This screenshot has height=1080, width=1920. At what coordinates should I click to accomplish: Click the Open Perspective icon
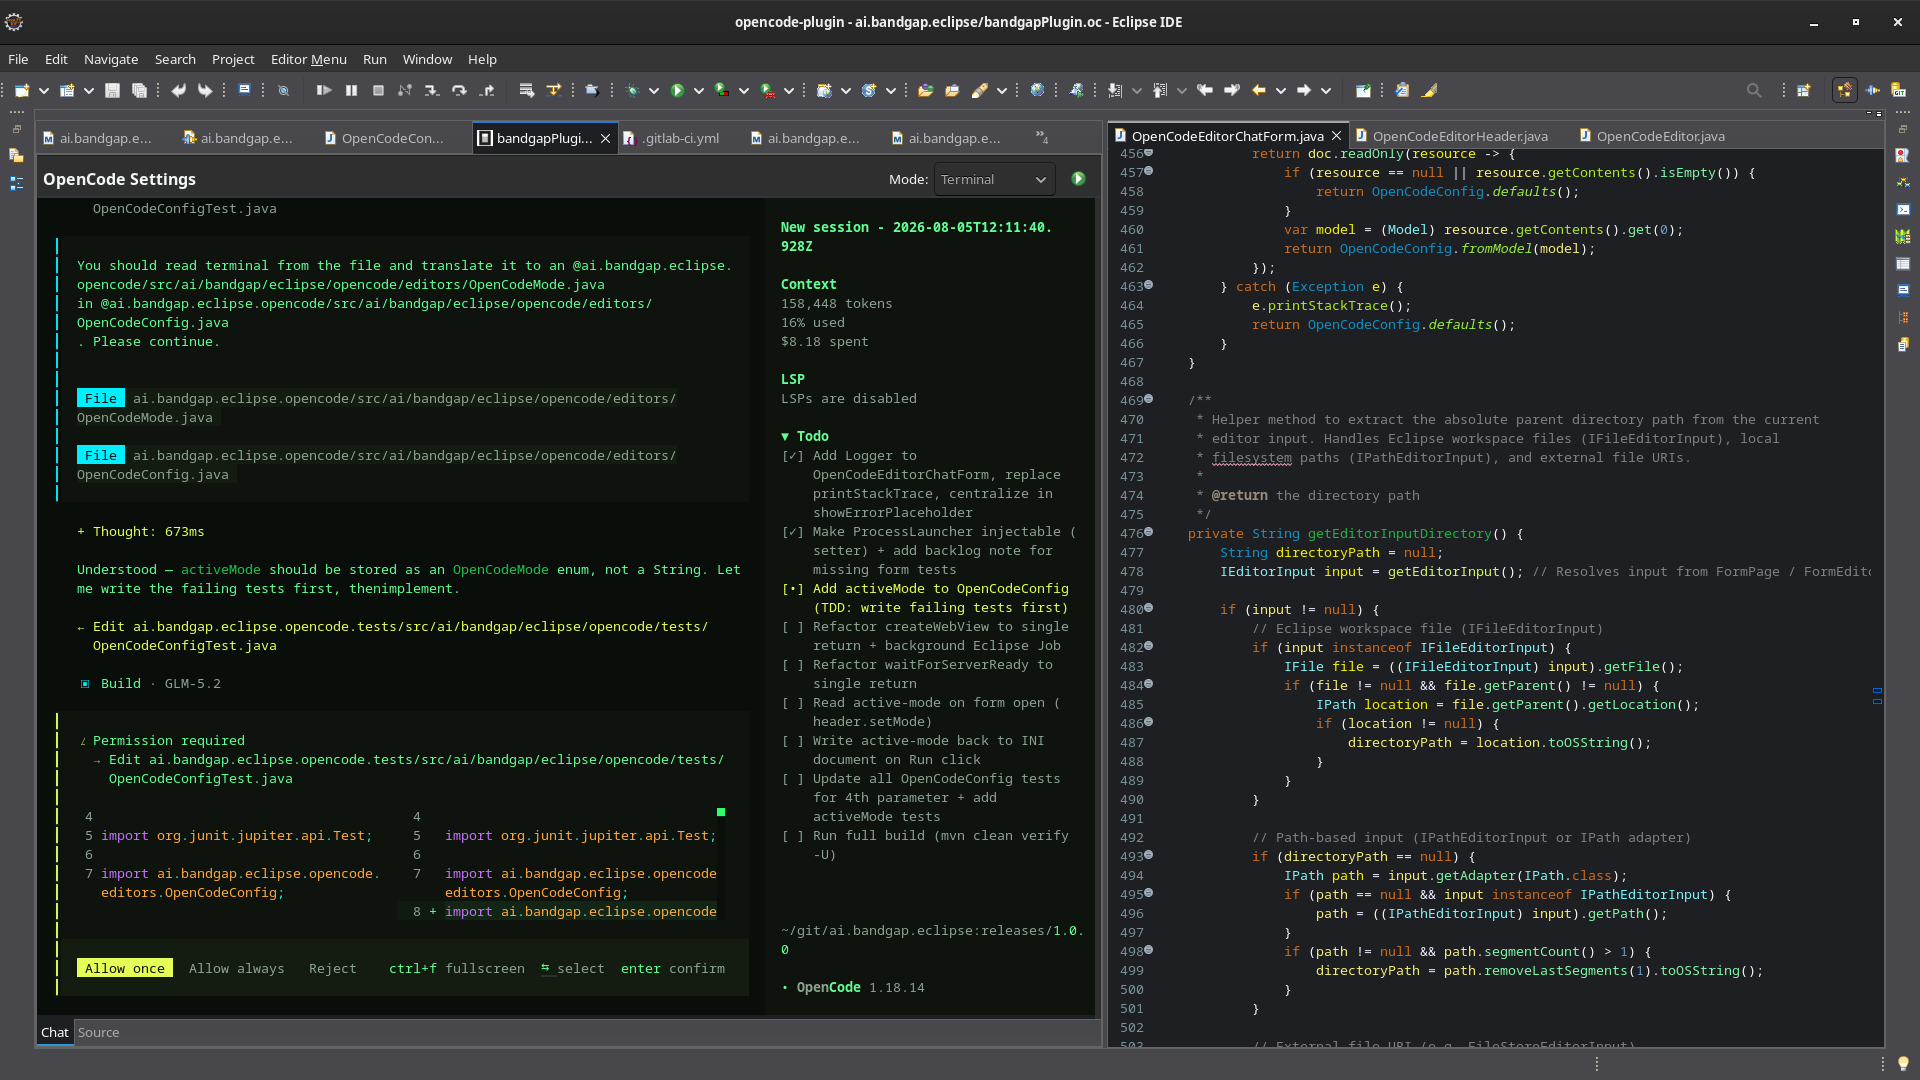pos(1804,90)
